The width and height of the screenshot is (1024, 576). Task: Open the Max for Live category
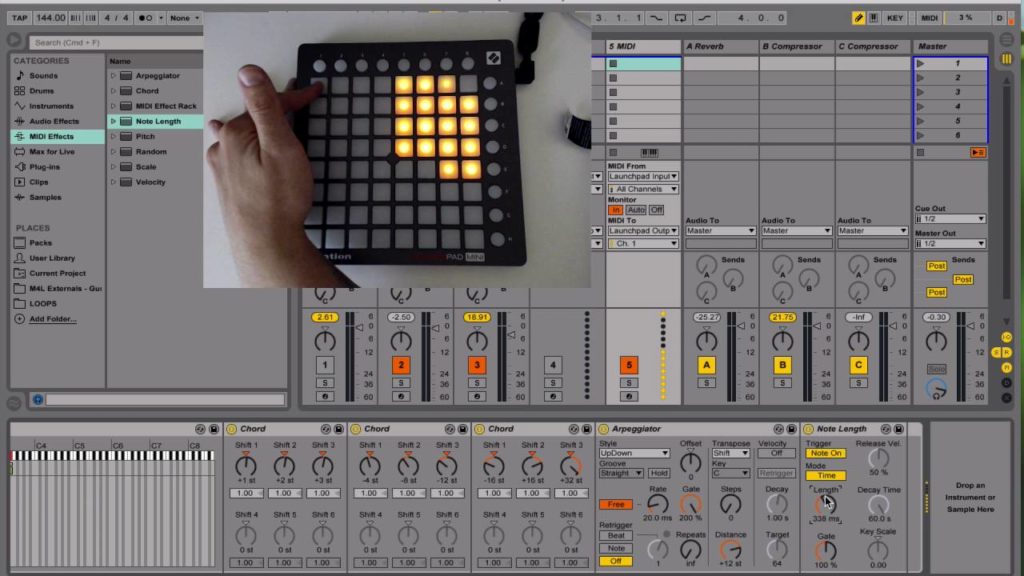tap(52, 152)
